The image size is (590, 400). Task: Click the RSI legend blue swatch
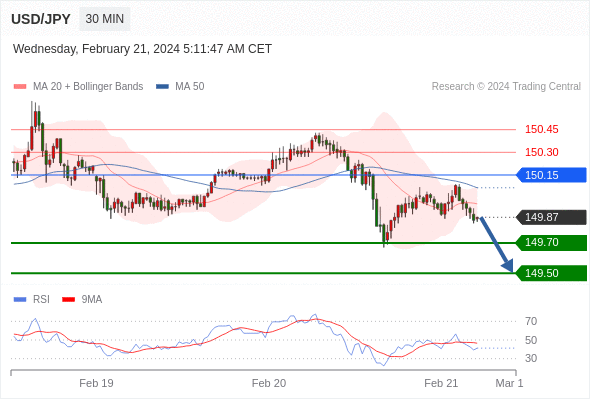pyautogui.click(x=20, y=300)
